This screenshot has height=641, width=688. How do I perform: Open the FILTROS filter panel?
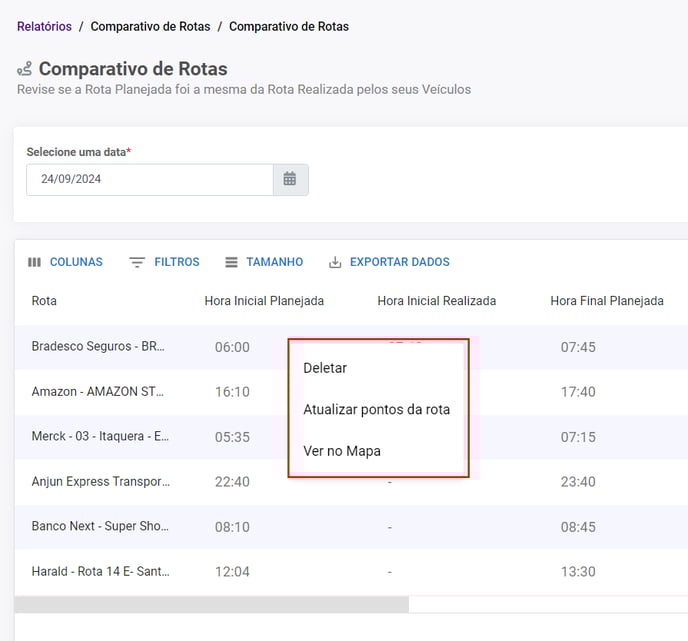click(x=165, y=262)
